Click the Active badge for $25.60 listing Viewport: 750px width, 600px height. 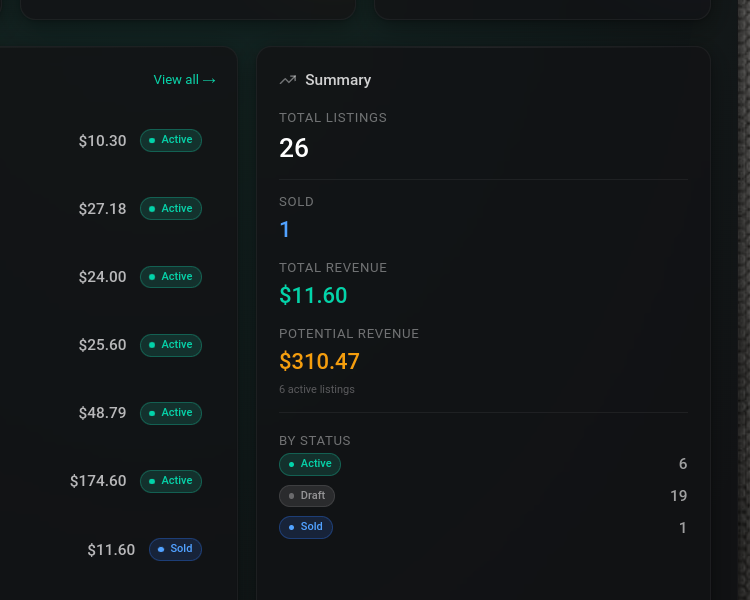(x=171, y=345)
